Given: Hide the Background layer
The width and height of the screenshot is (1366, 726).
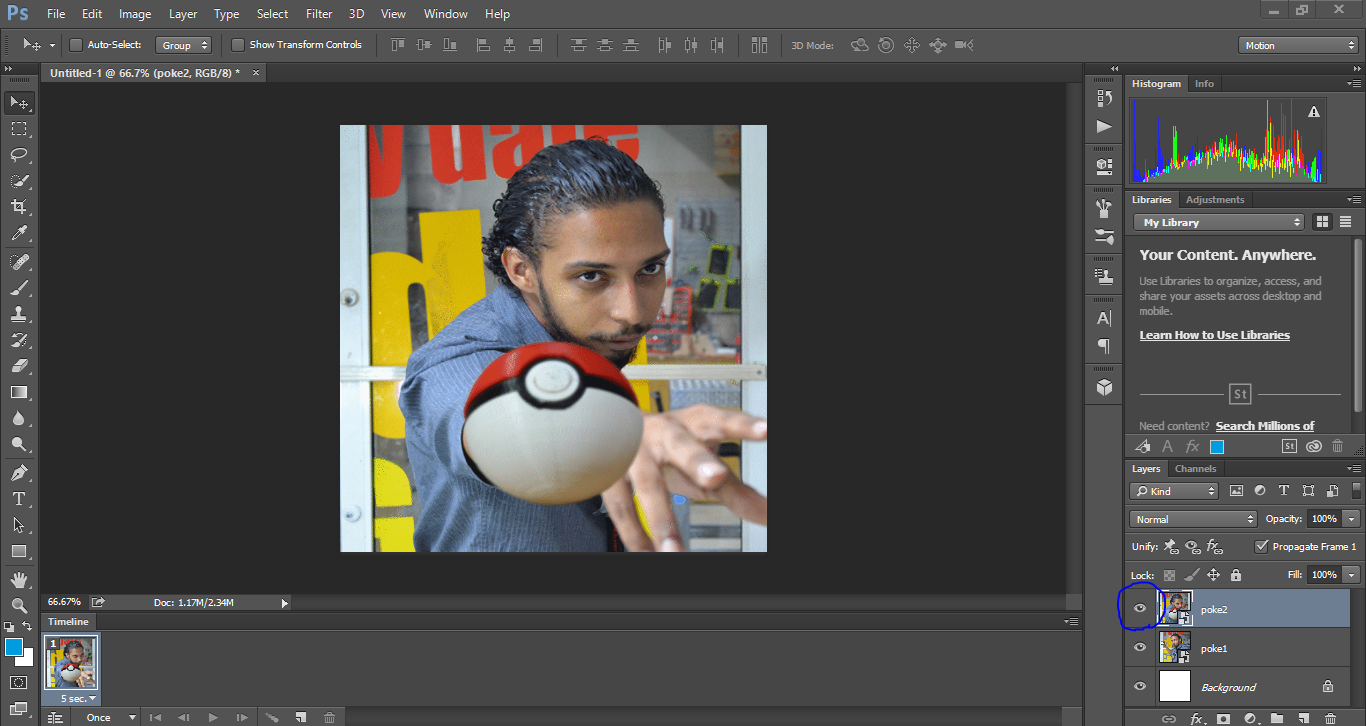Looking at the screenshot, I should [x=1140, y=687].
